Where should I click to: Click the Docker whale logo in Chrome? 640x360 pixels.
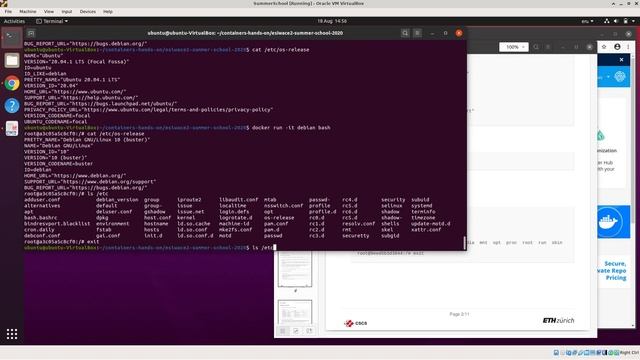click(x=608, y=222)
